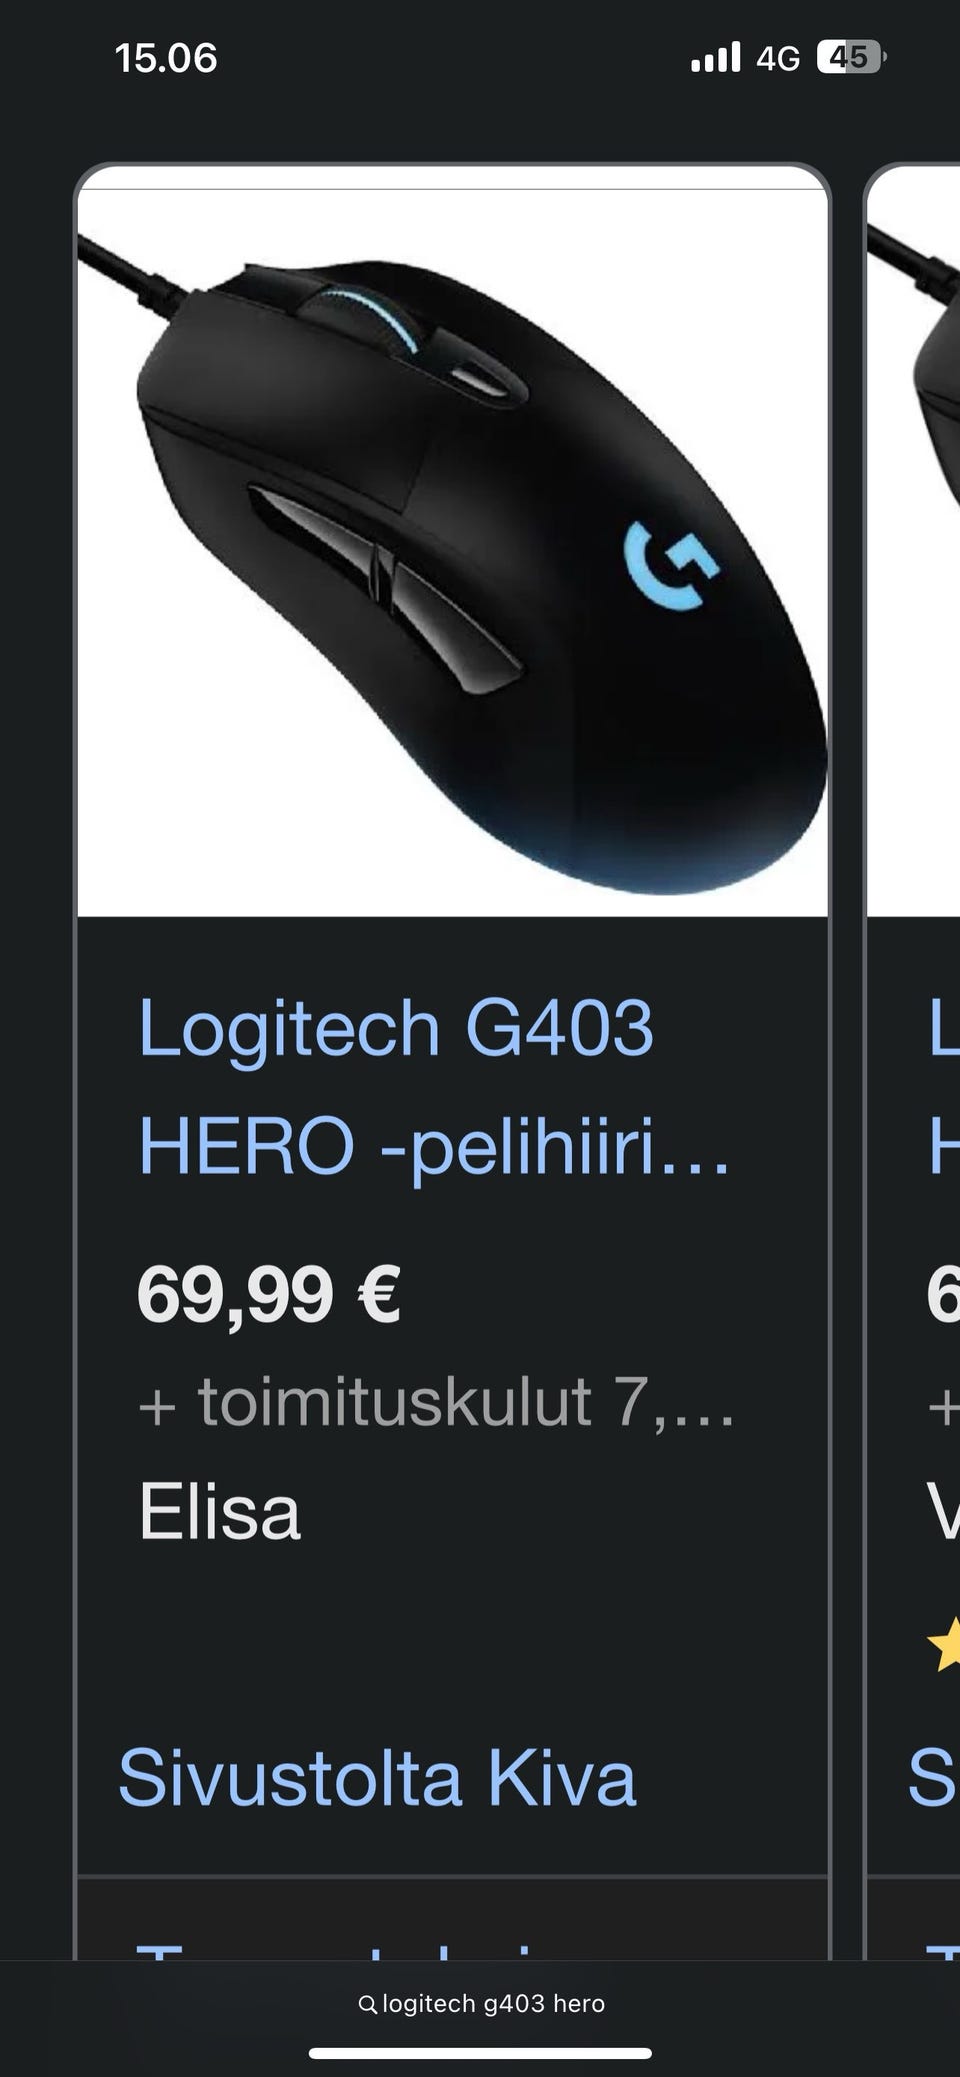960x2077 pixels.
Task: Tap the 15.06 clock in status bar
Action: click(x=166, y=58)
